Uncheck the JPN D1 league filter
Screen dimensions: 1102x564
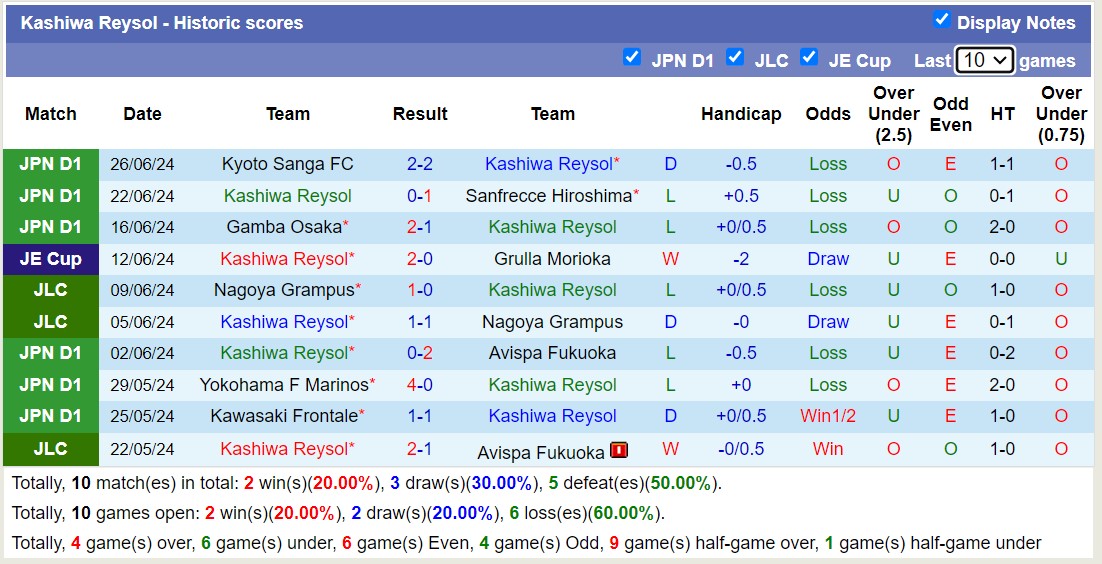[x=632, y=58]
